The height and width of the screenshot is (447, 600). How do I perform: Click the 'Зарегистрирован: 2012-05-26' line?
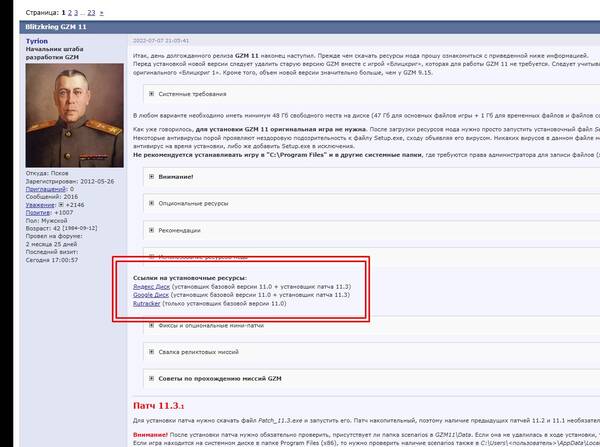pos(70,181)
